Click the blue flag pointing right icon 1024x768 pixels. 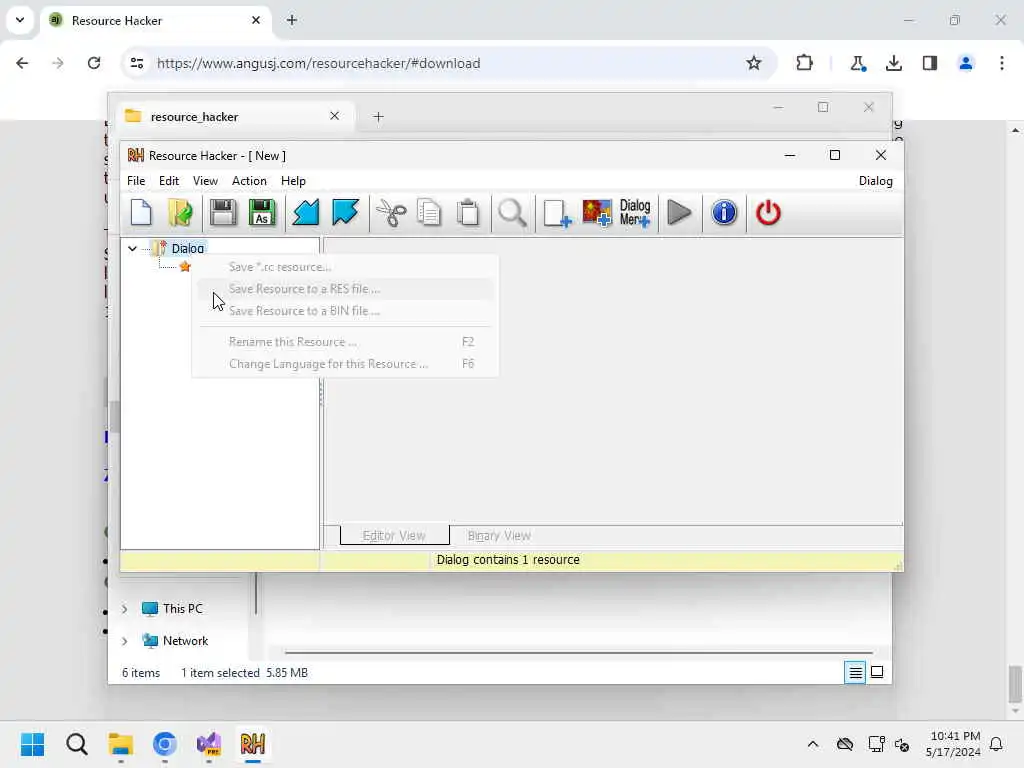click(345, 213)
